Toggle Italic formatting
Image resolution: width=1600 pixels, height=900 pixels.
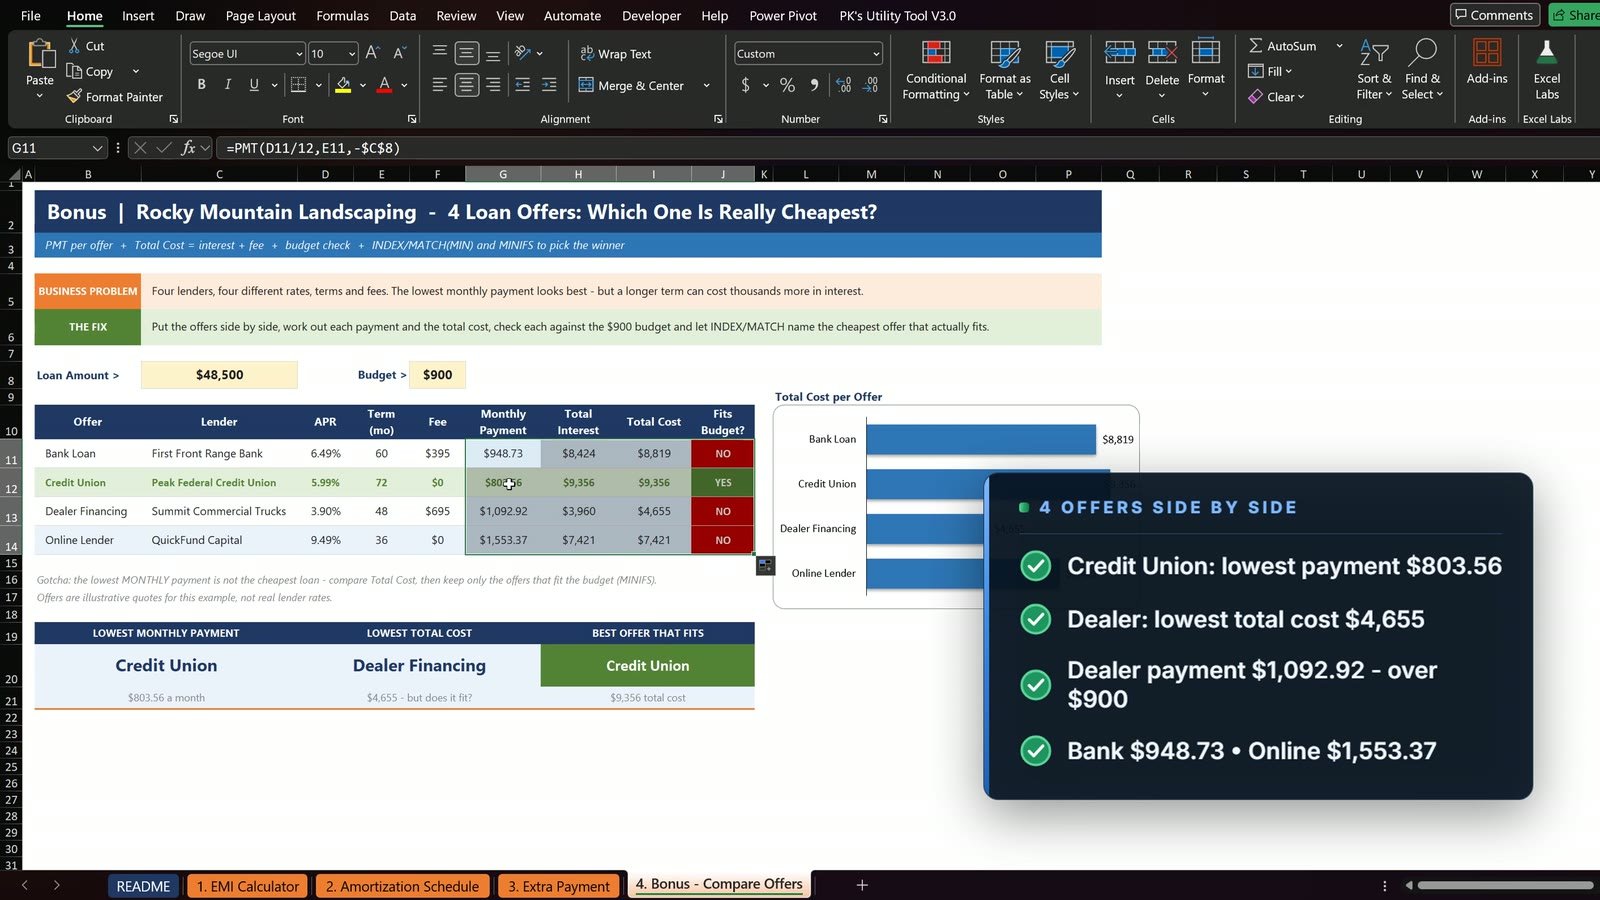point(227,85)
